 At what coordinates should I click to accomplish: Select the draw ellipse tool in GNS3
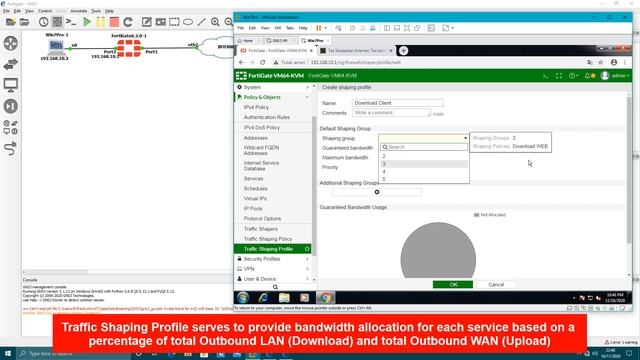click(188, 22)
